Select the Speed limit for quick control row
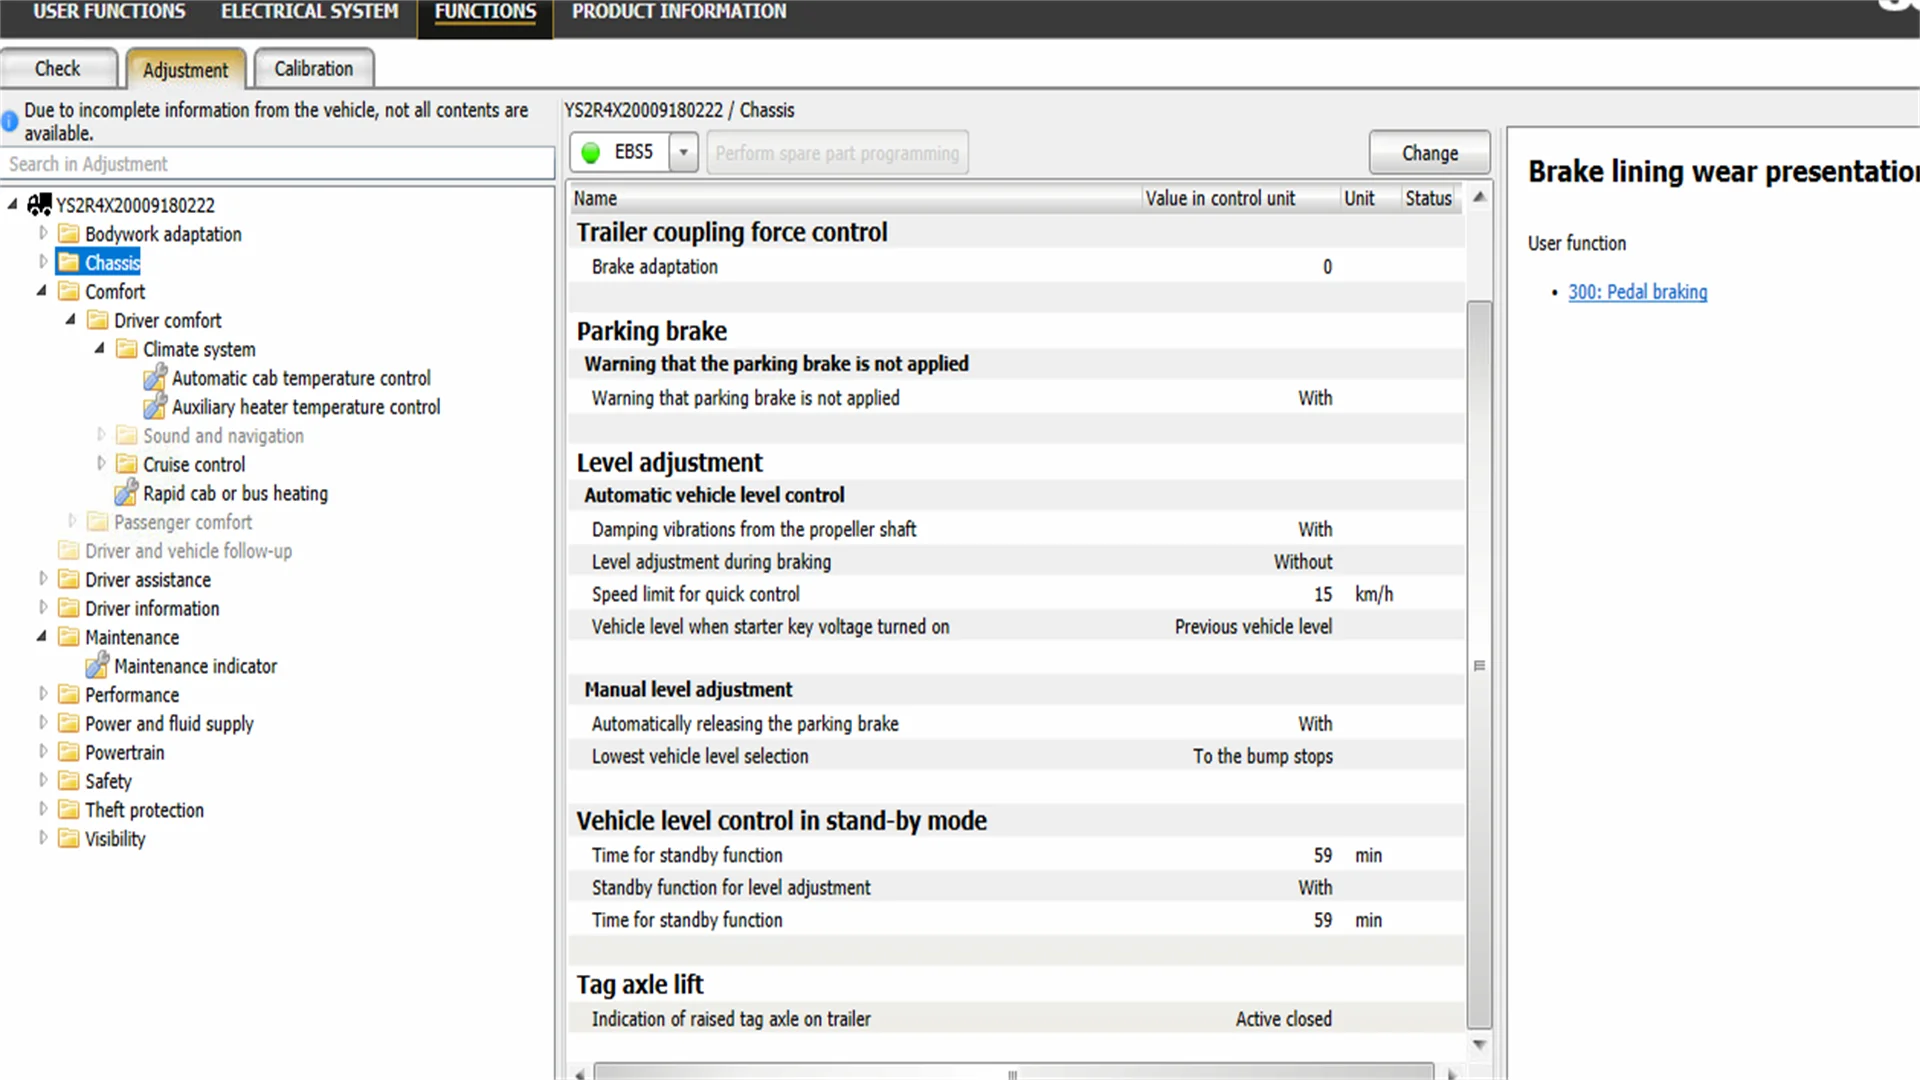Viewport: 1920px width, 1080px height. 1016,594
